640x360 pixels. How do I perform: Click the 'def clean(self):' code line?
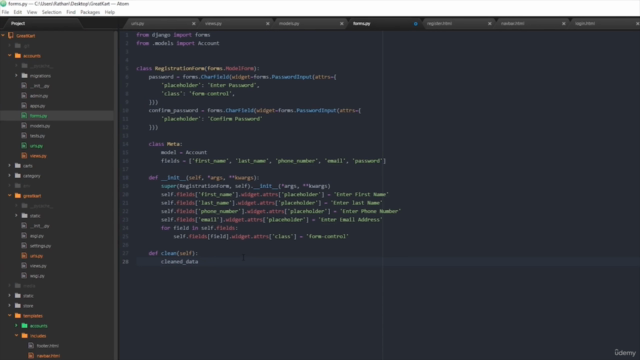173,253
